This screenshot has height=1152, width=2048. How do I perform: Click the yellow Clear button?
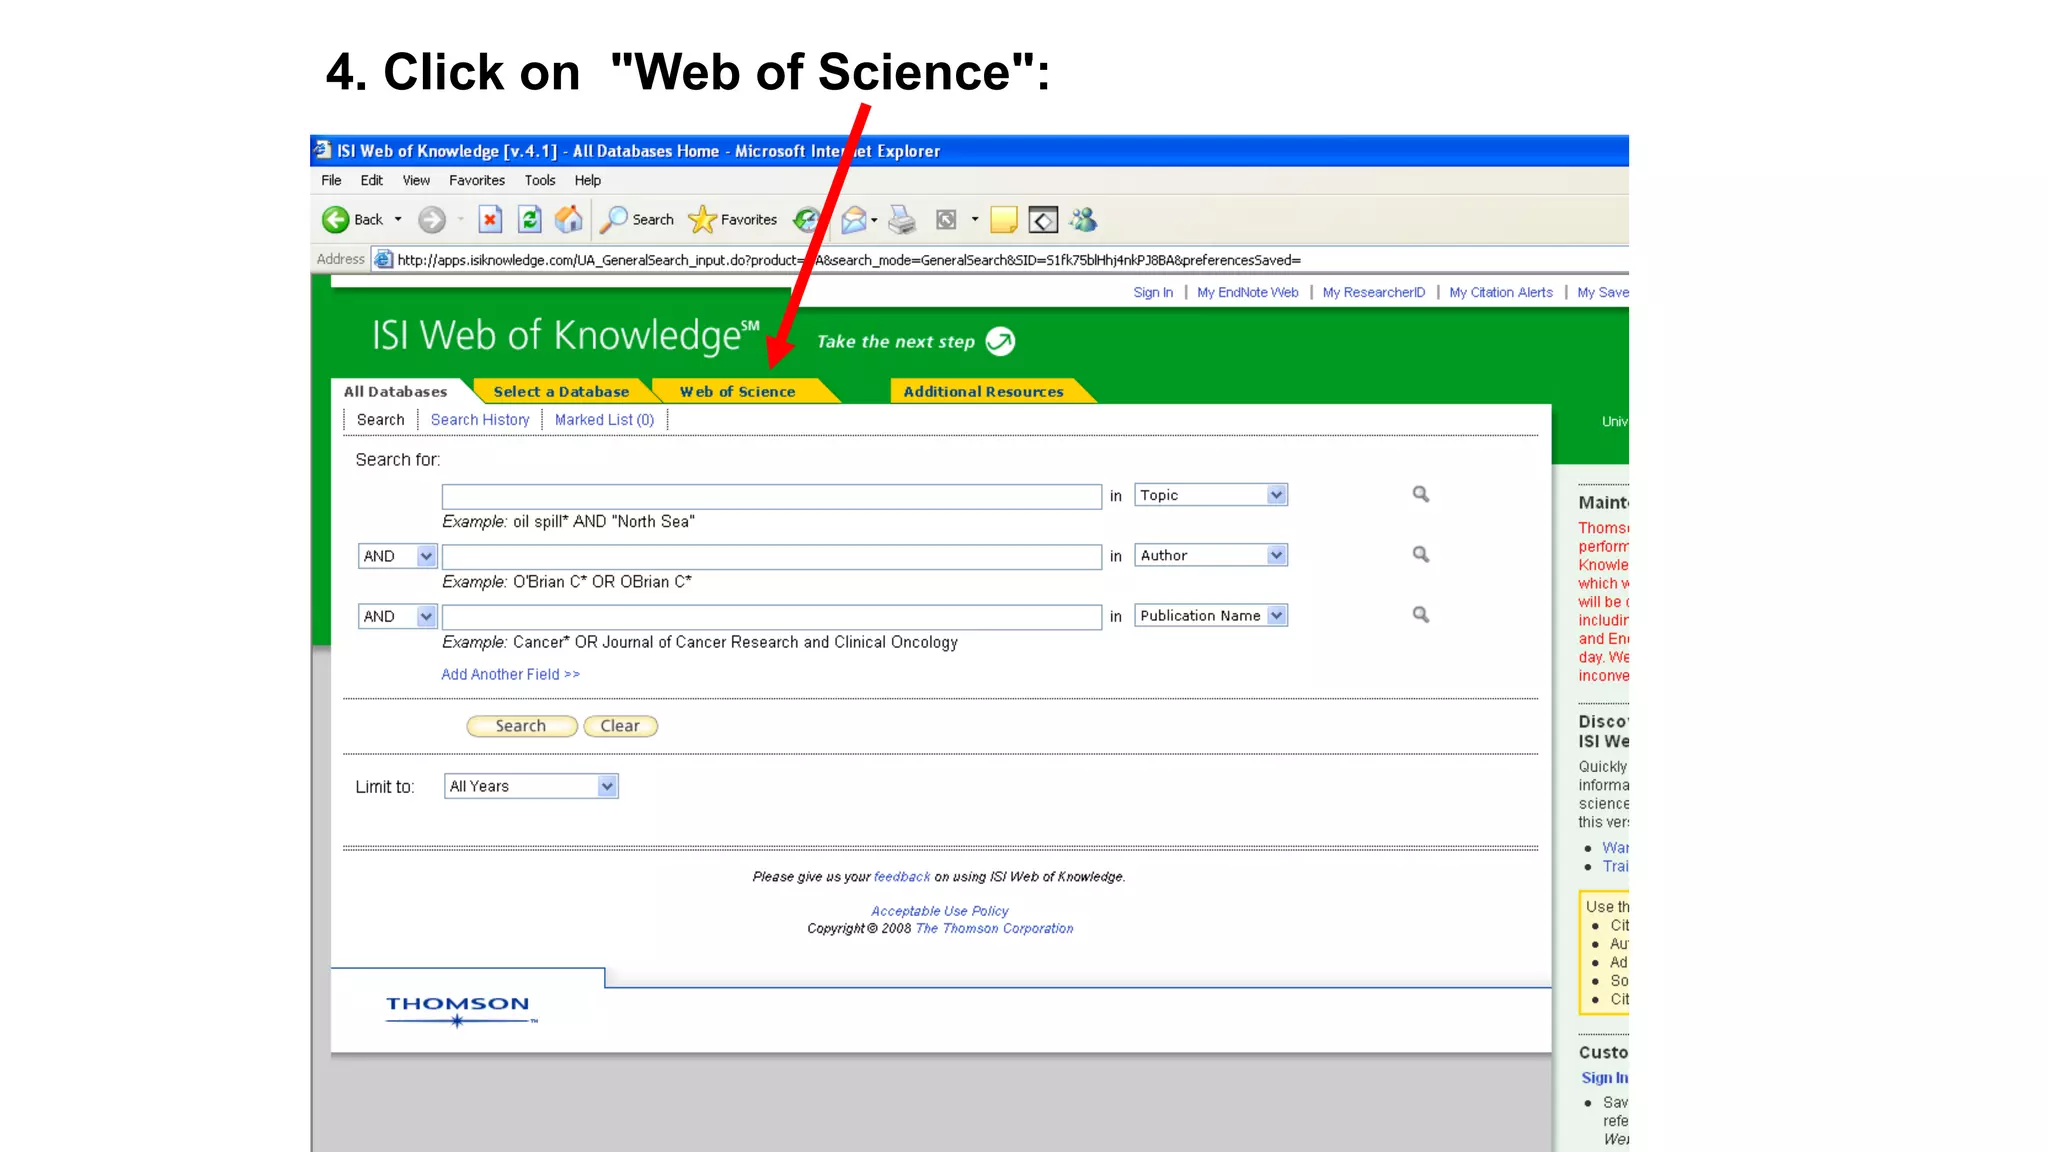[x=620, y=726]
